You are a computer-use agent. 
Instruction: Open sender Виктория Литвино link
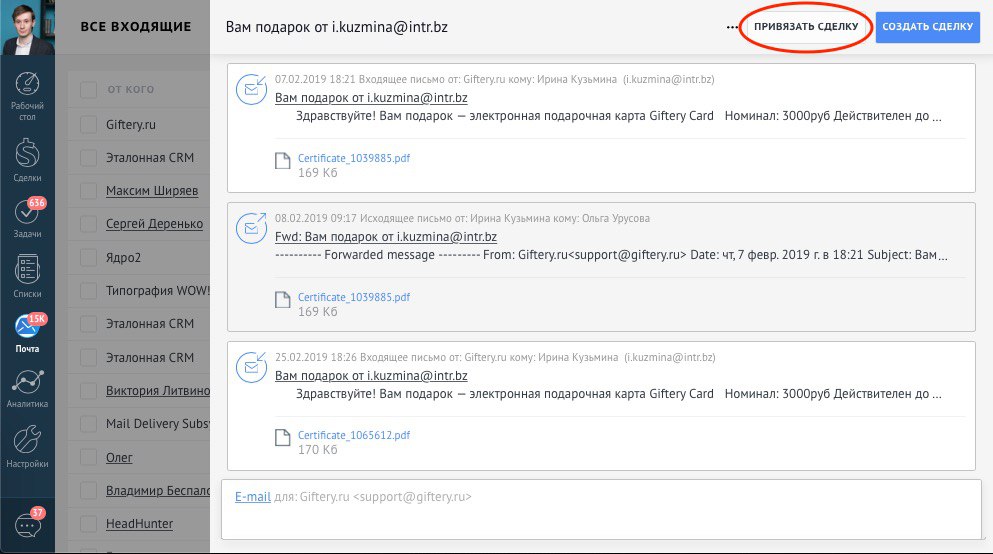point(158,391)
